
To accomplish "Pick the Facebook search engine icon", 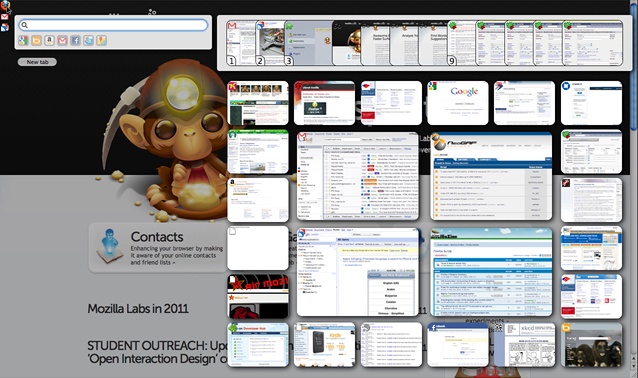I will coord(75,40).
